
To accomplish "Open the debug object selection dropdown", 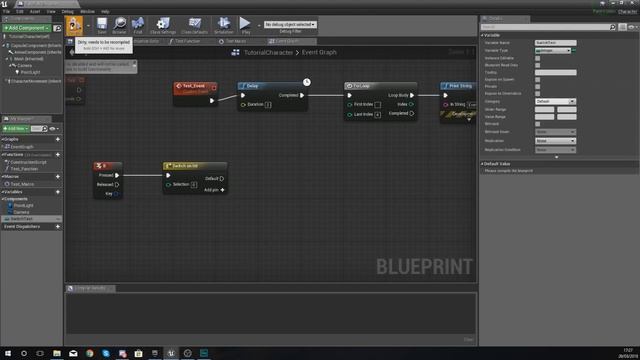I will [290, 25].
